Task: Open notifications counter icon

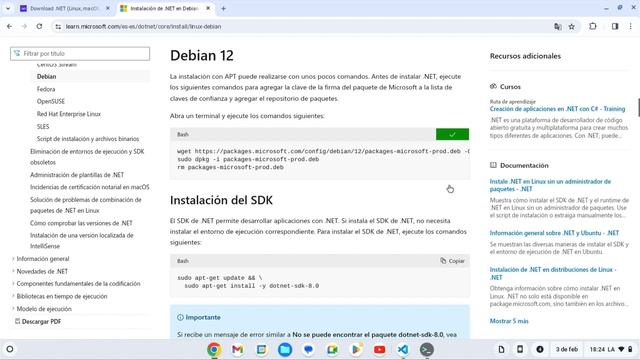Action: 540,349
